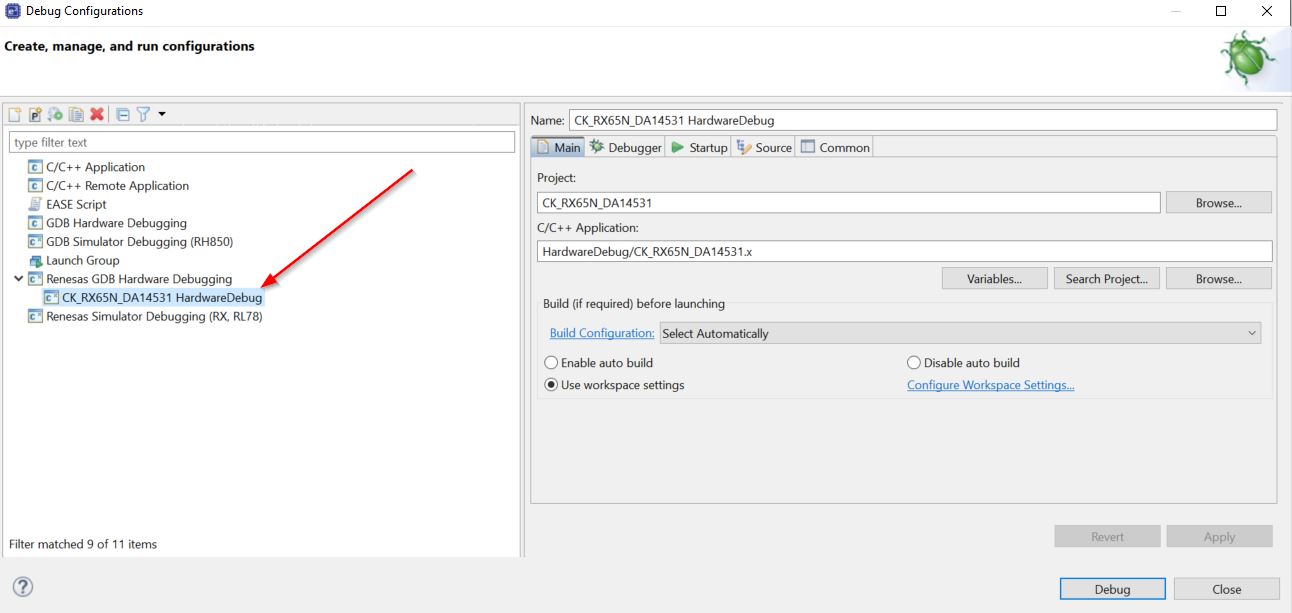Select Renesas GDB Hardware Debugging row
Viewport: 1292px width, 613px height.
pyautogui.click(x=139, y=279)
